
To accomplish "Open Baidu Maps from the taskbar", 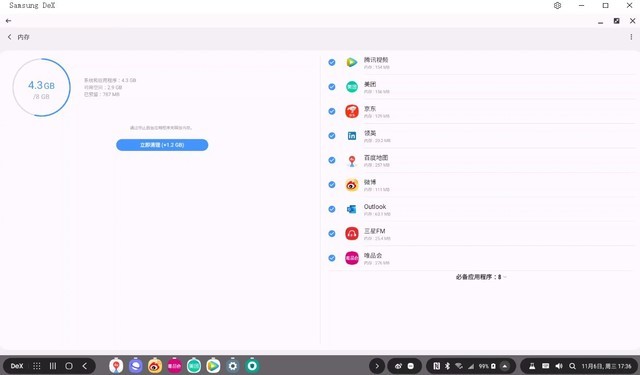I will tap(116, 366).
